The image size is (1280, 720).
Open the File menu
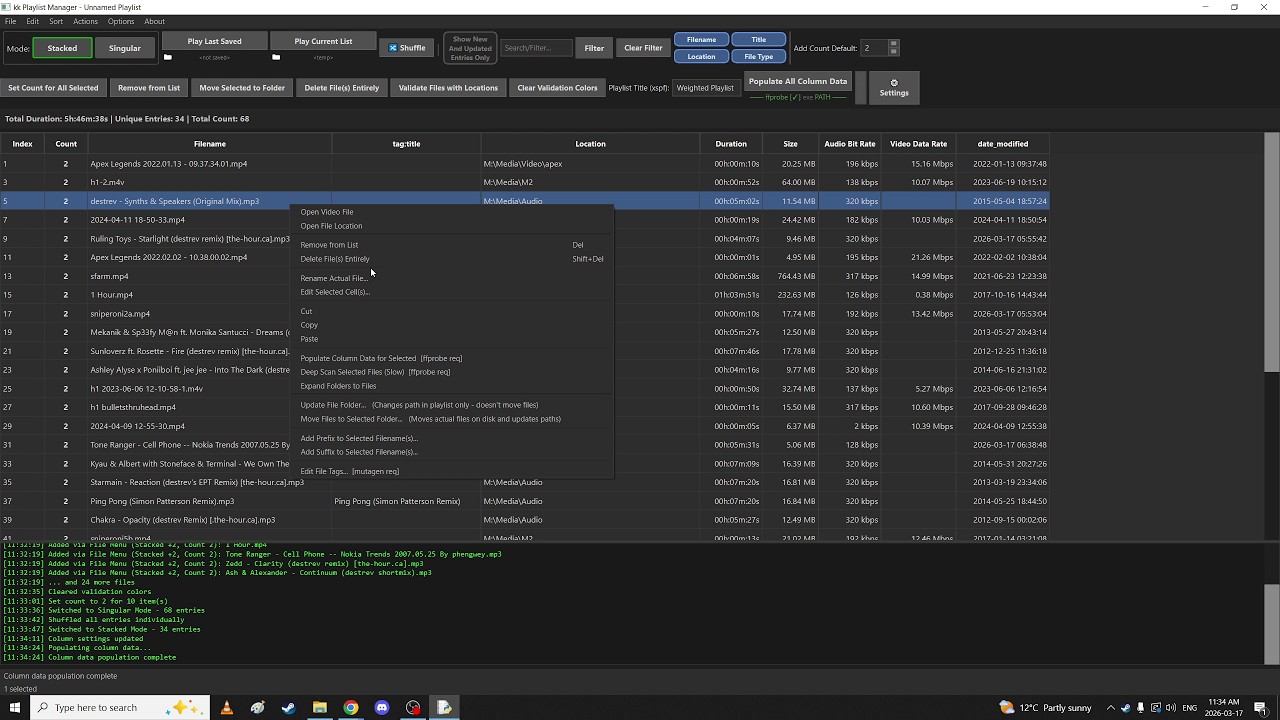tap(10, 21)
